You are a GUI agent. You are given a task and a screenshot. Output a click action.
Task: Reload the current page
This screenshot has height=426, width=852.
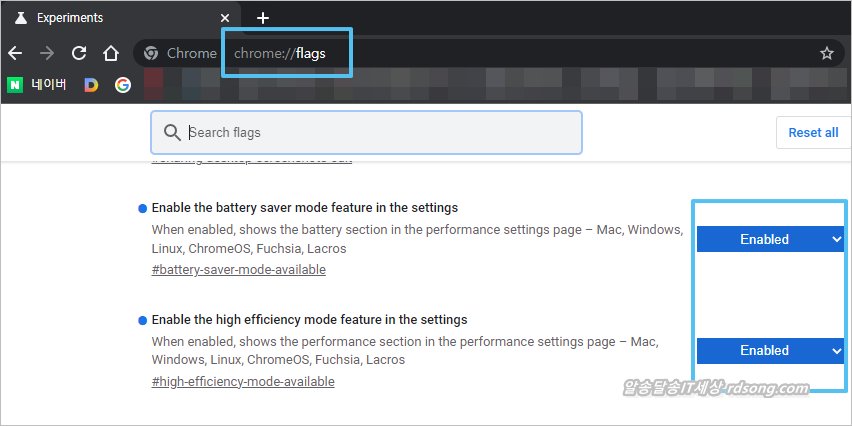pyautogui.click(x=79, y=53)
